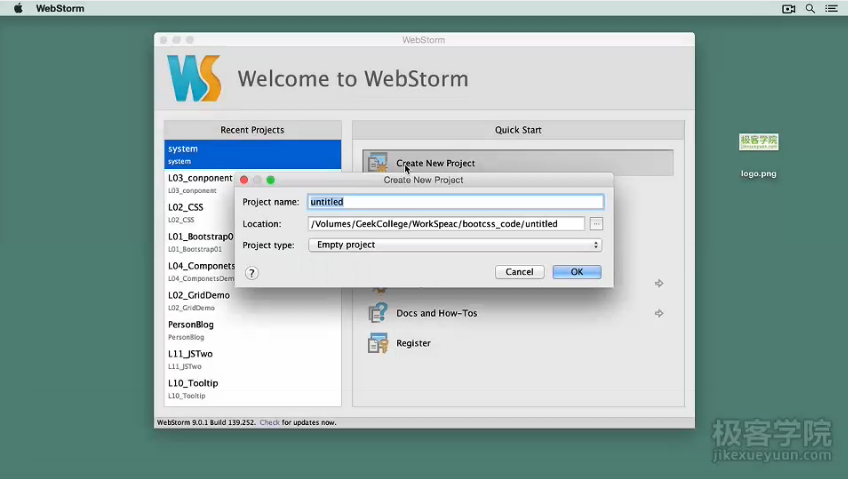848x479 pixels.
Task: Select L04_Componets recent project
Action: pos(200,271)
